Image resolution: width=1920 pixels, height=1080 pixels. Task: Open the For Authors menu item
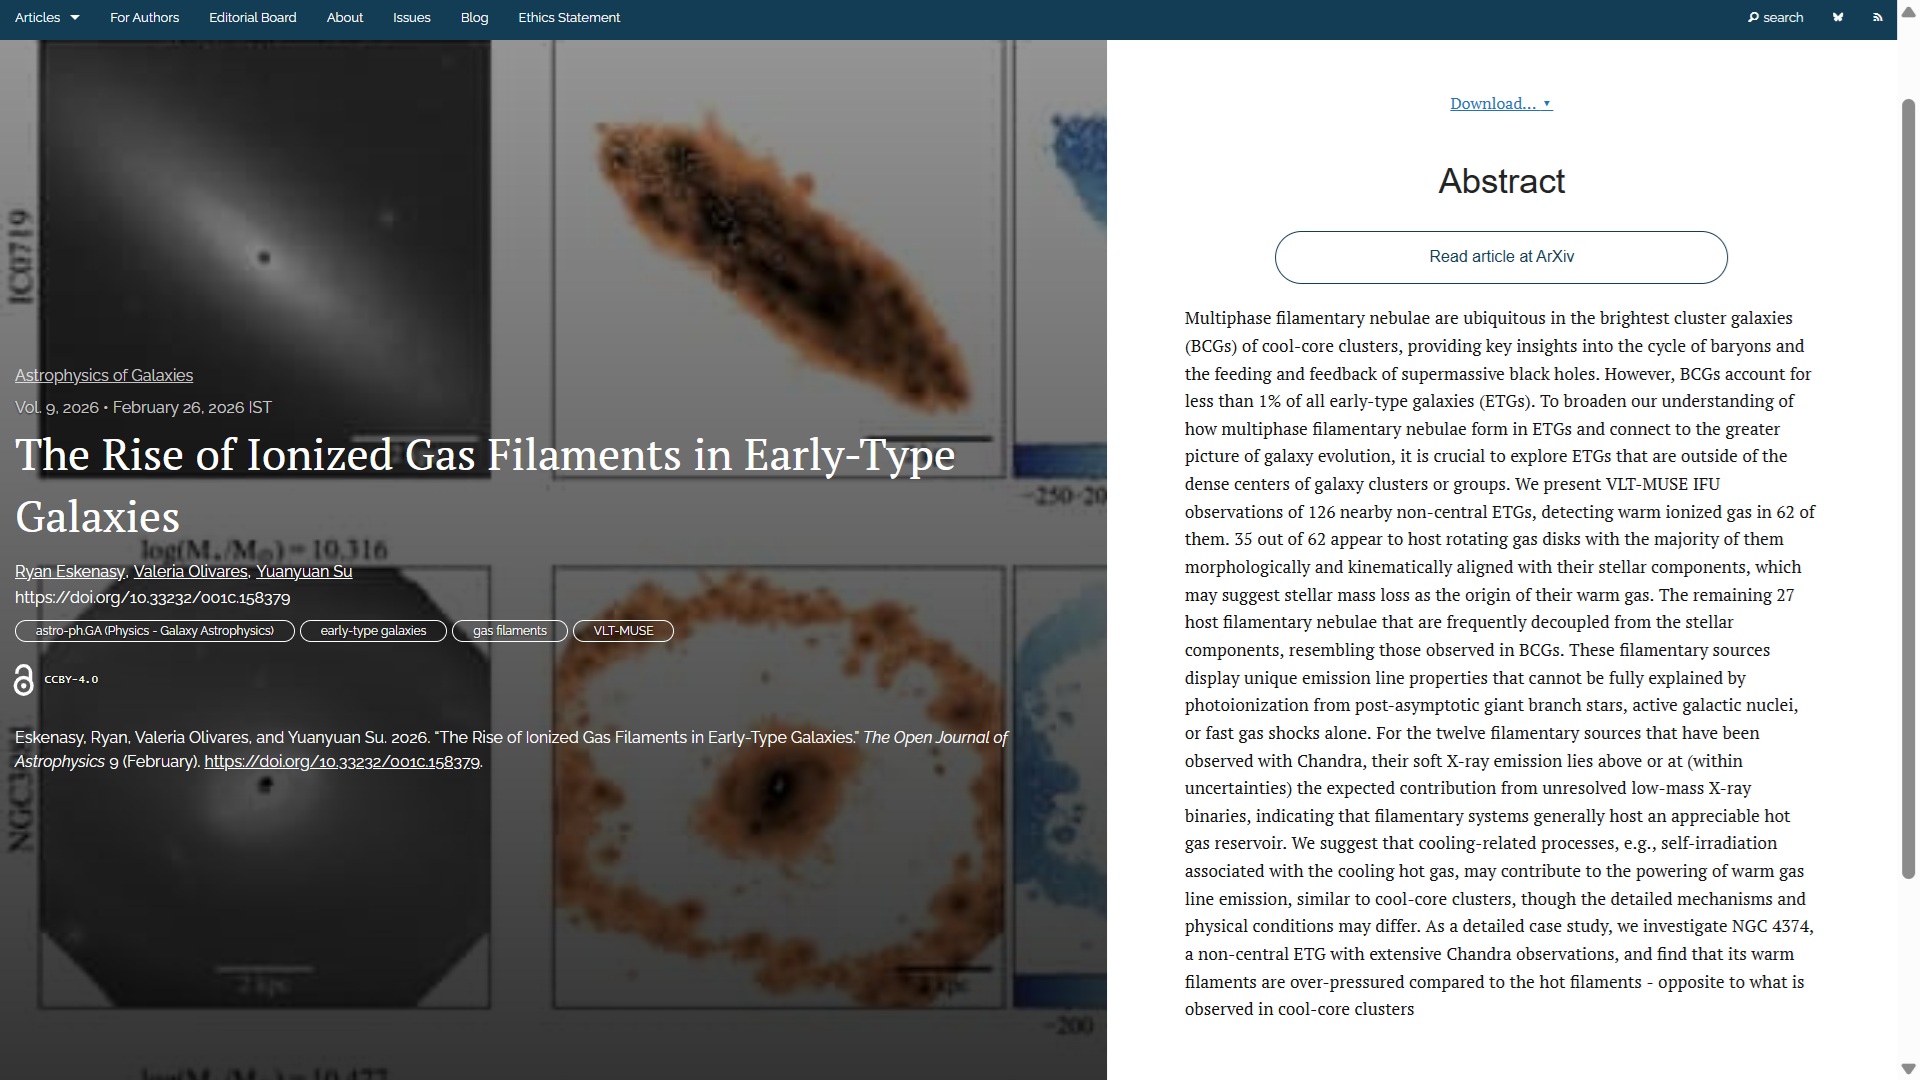click(144, 17)
